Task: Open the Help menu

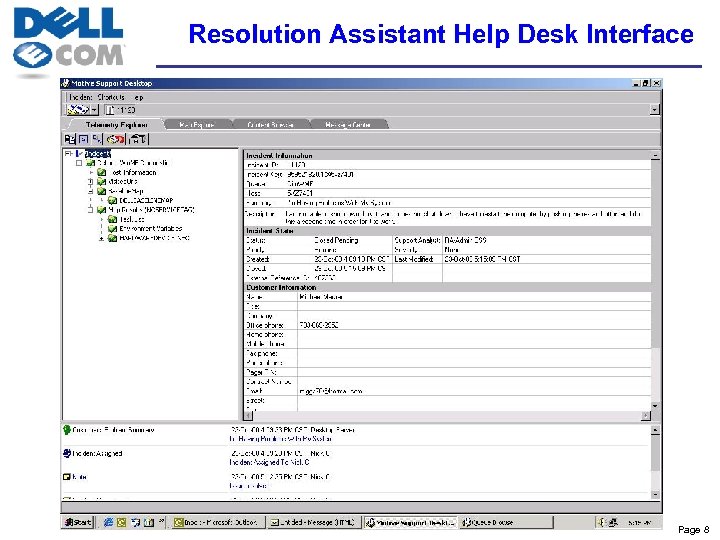Action: (139, 97)
